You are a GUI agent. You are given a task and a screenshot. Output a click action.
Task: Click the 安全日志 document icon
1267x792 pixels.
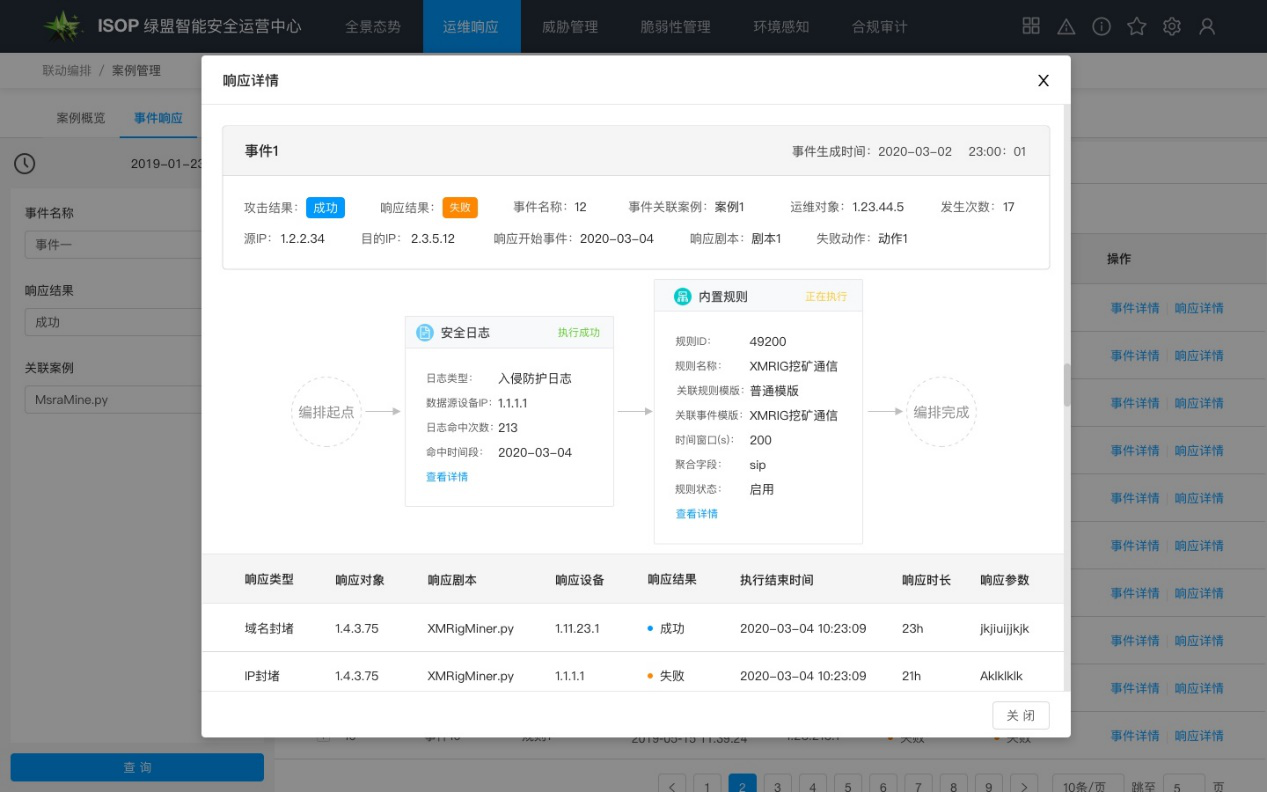pyautogui.click(x=424, y=333)
